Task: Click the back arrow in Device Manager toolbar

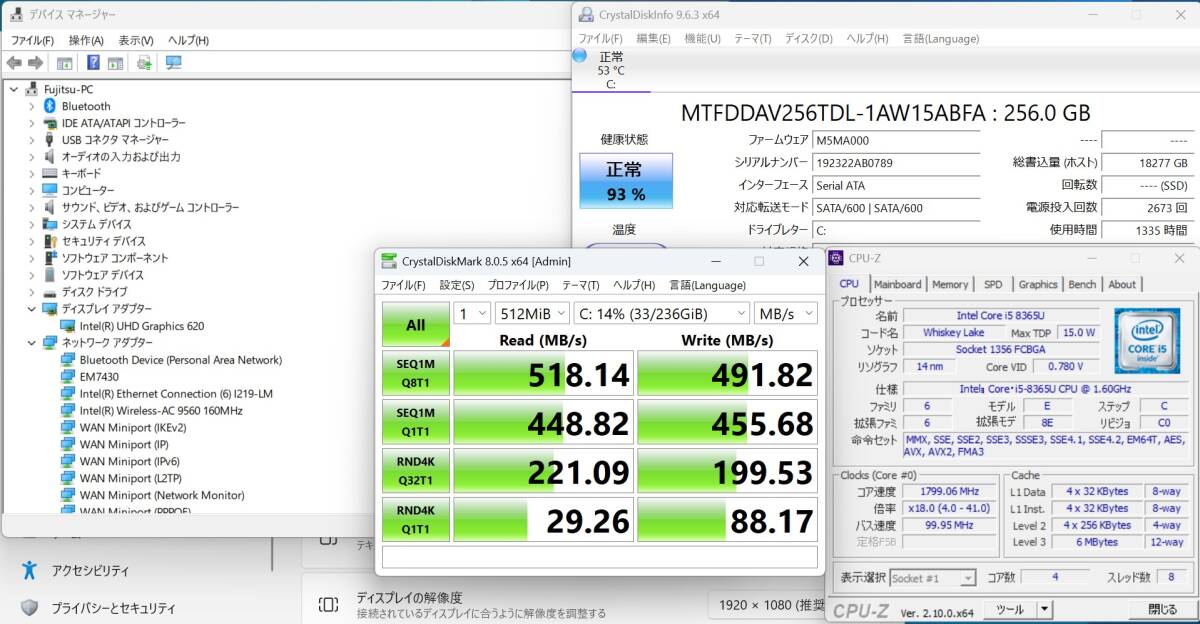Action: point(14,62)
